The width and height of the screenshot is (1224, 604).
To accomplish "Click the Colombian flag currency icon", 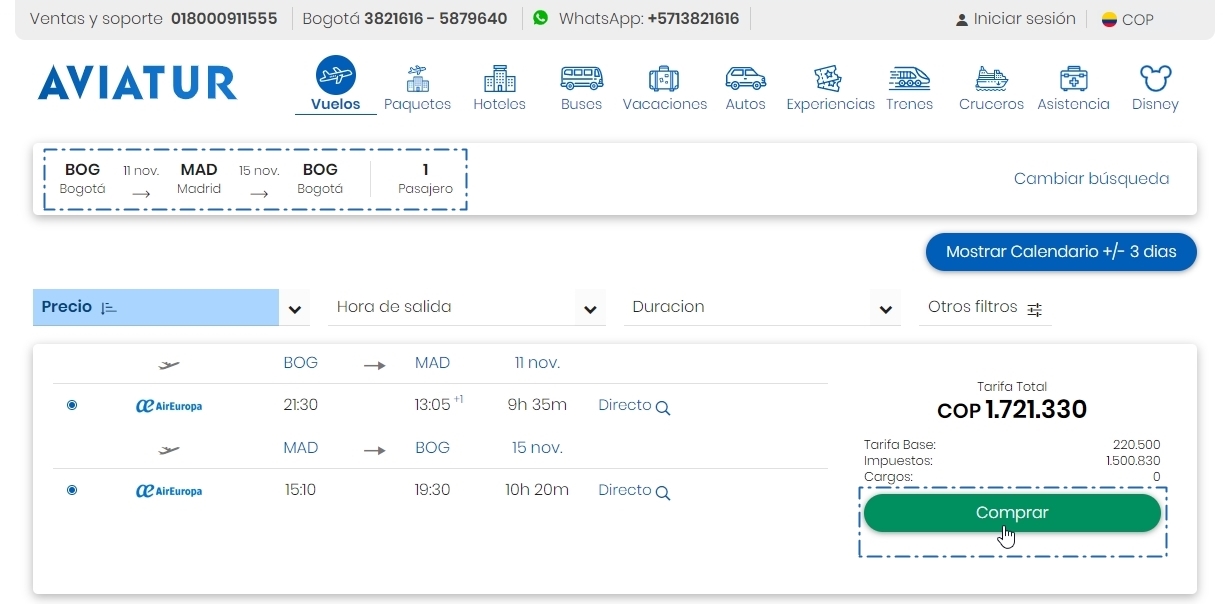I will click(1109, 19).
